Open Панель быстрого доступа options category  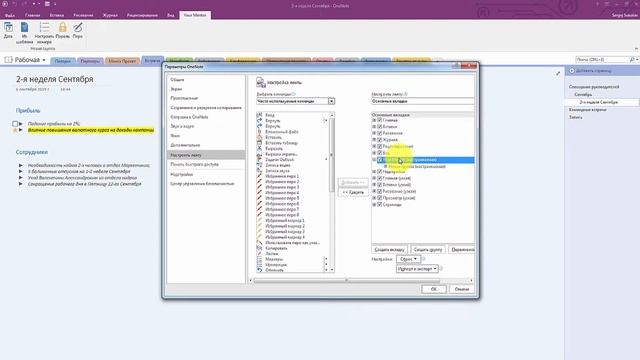point(194,164)
